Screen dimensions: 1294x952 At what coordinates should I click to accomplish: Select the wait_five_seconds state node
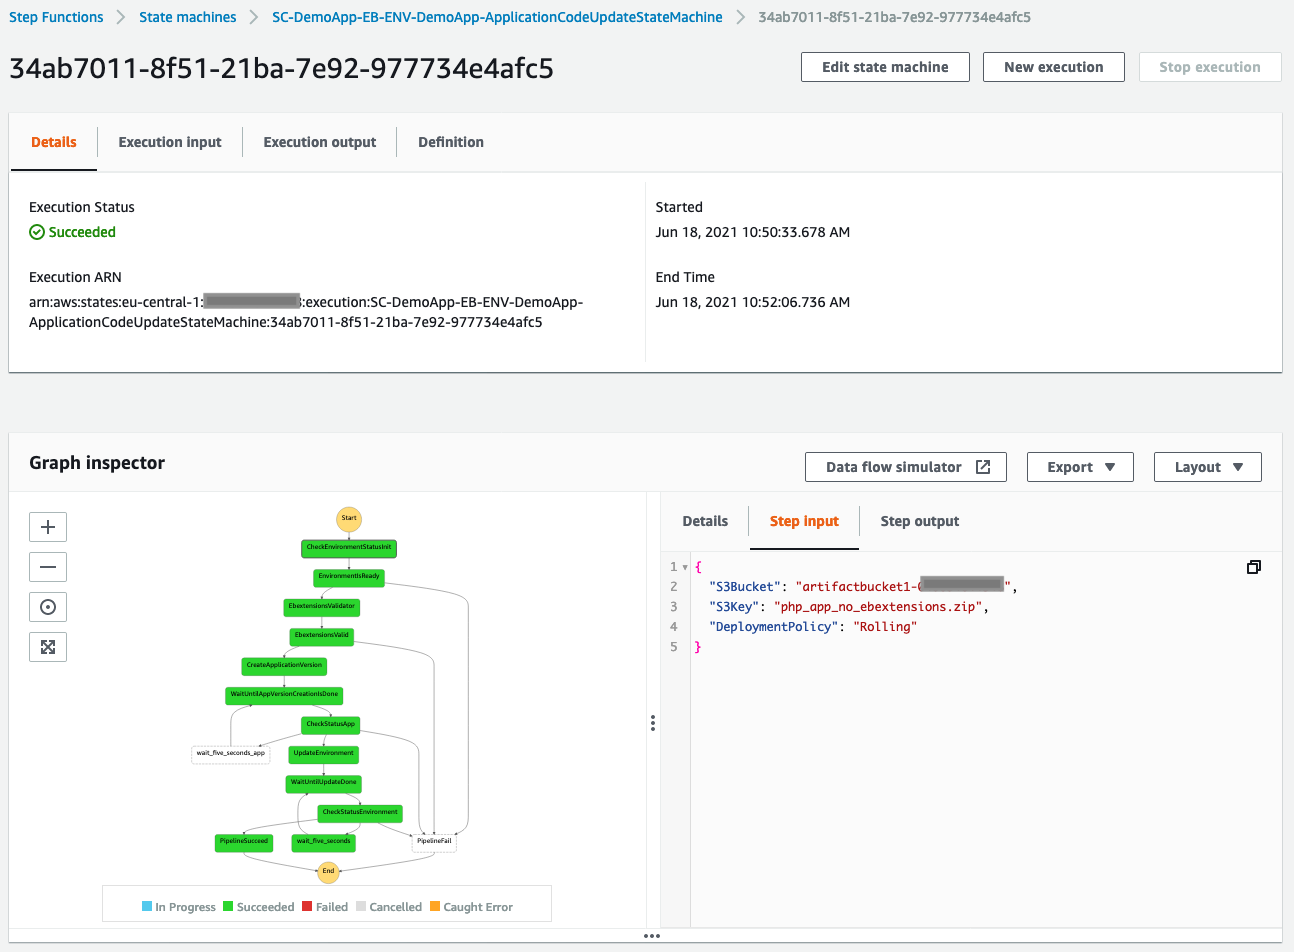click(x=323, y=842)
